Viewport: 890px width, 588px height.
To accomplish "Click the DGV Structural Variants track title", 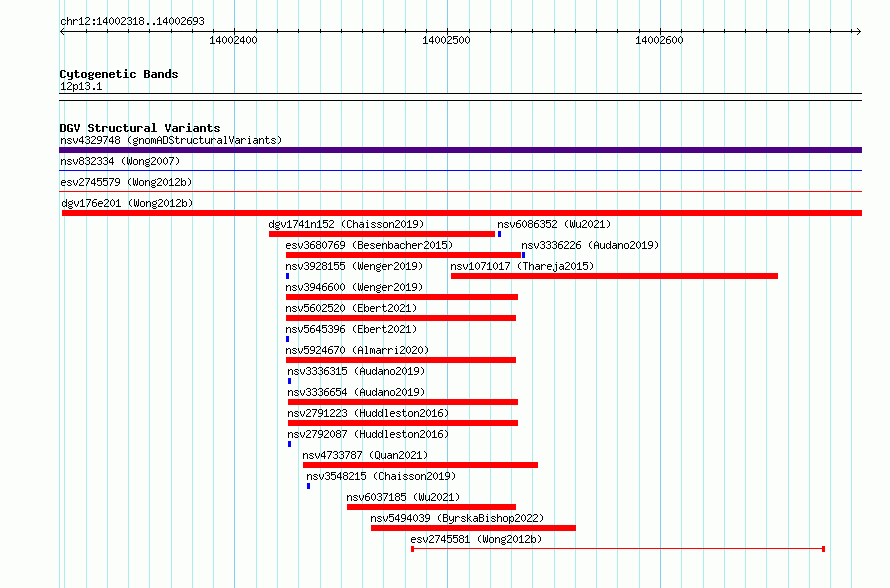I will (x=140, y=128).
